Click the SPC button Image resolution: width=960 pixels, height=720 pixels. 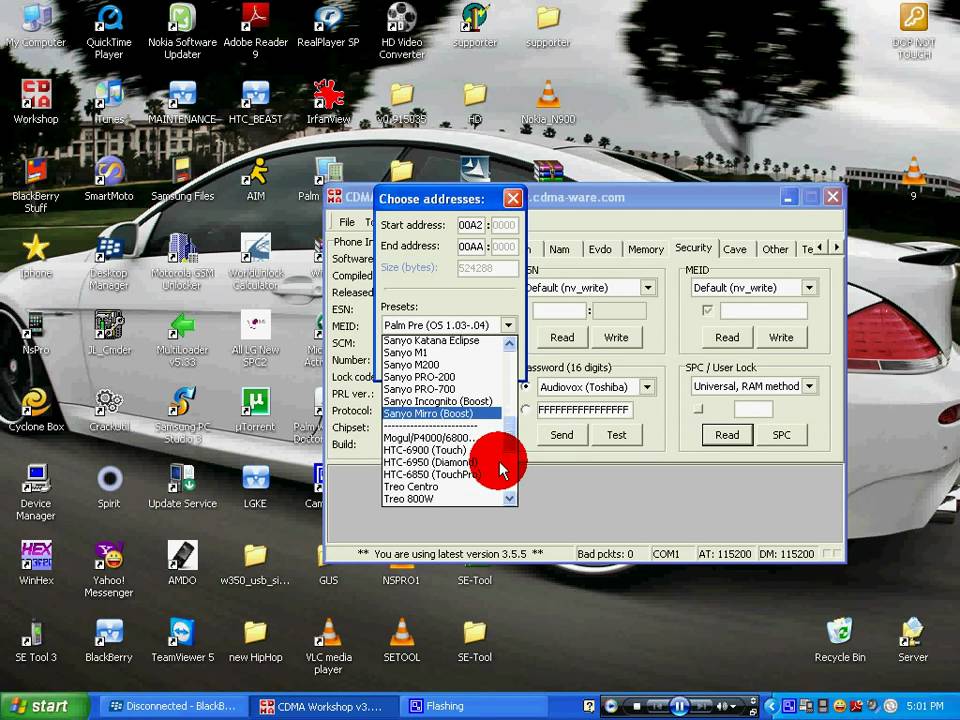(781, 435)
